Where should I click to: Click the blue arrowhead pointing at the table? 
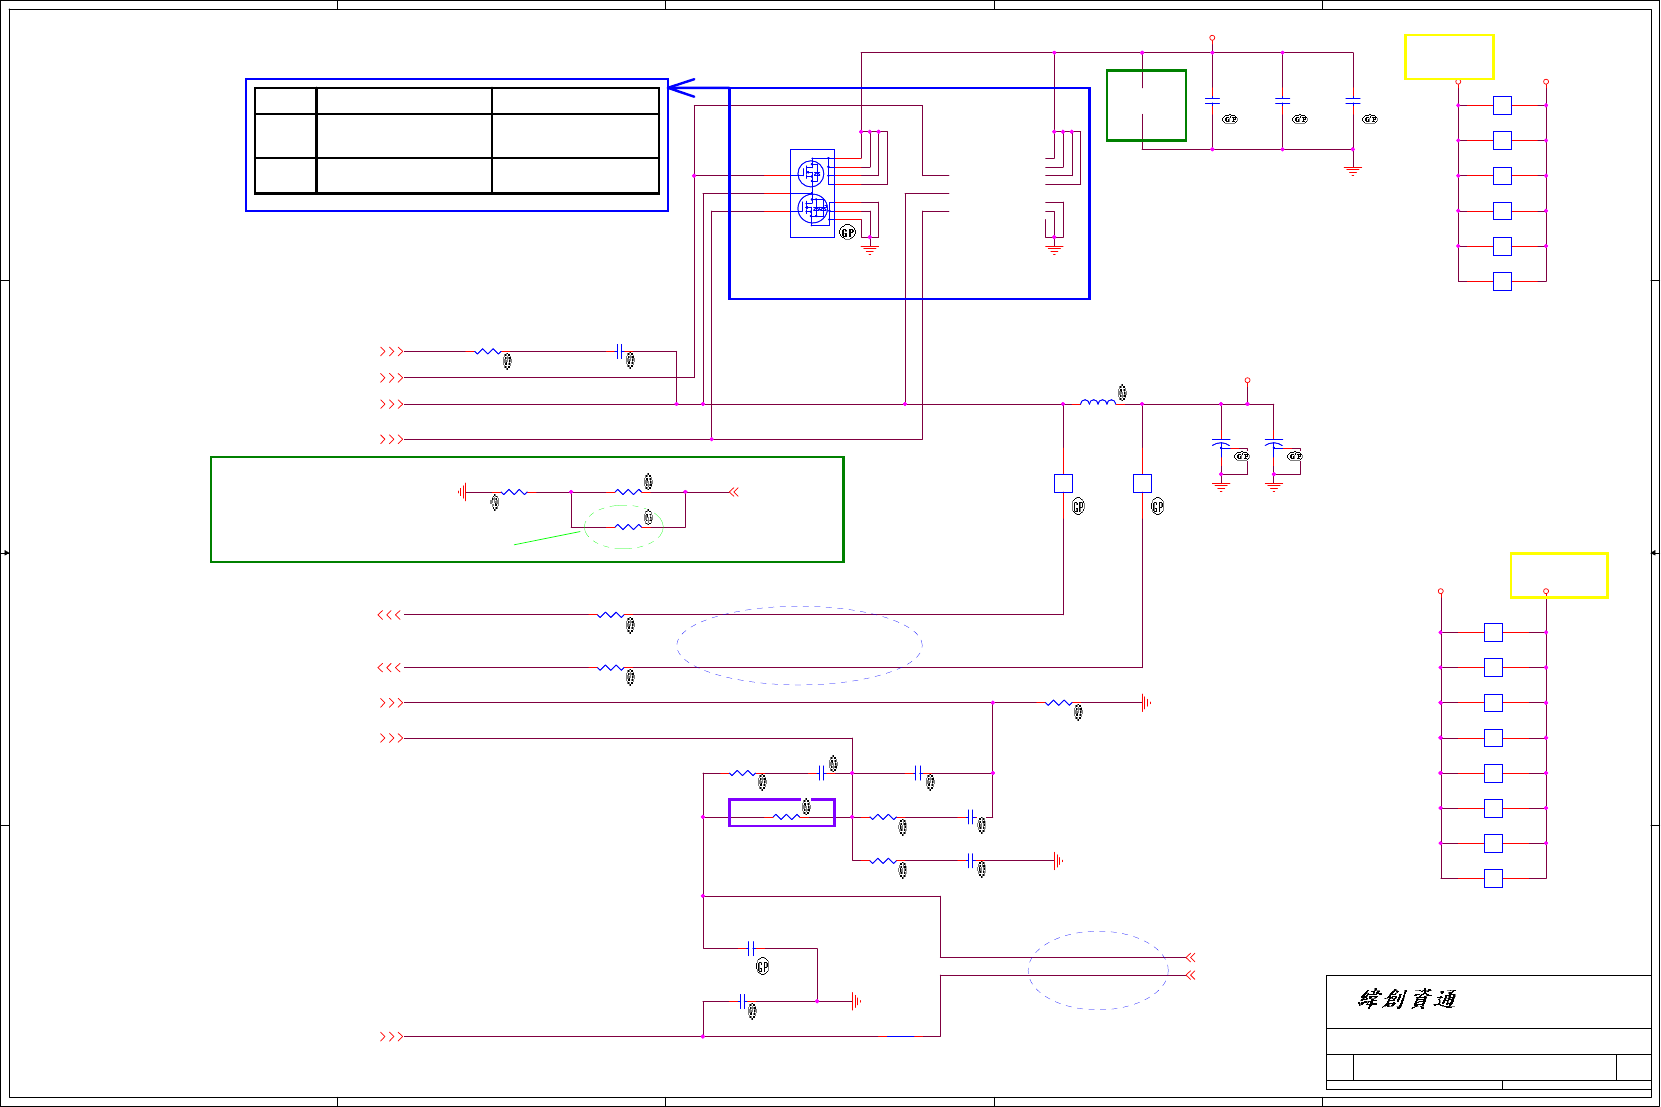tap(681, 88)
